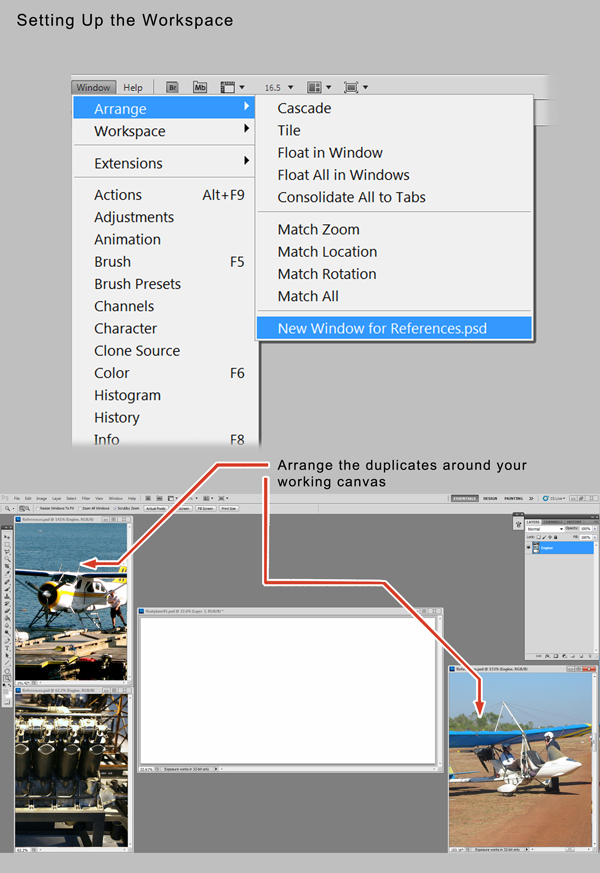The height and width of the screenshot is (873, 600).
Task: Open the 16.5 zoom level dropdown
Action: point(290,87)
